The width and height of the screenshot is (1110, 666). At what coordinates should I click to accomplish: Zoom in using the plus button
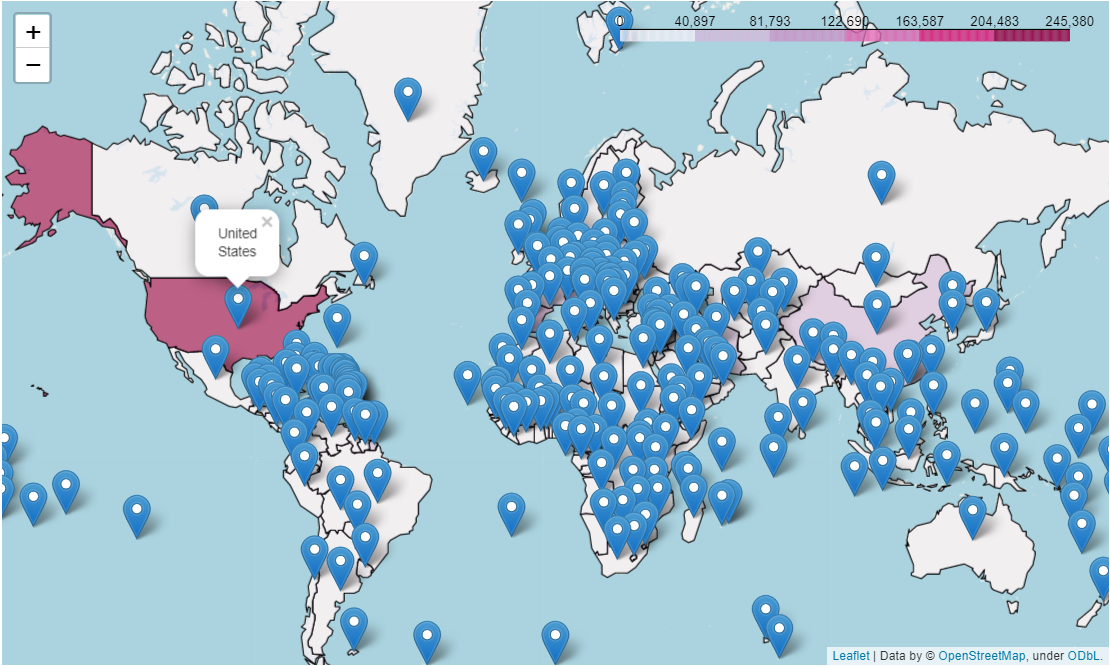(33, 32)
